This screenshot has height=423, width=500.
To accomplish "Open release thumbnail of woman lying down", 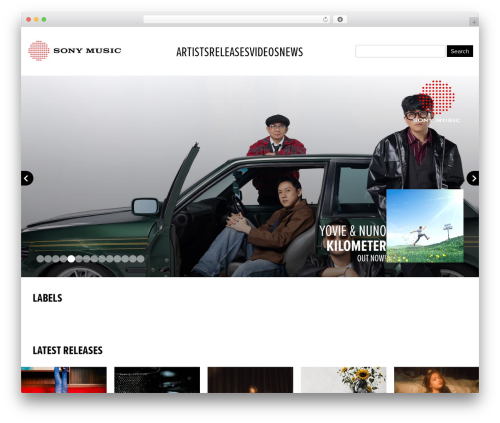I will pos(437,380).
